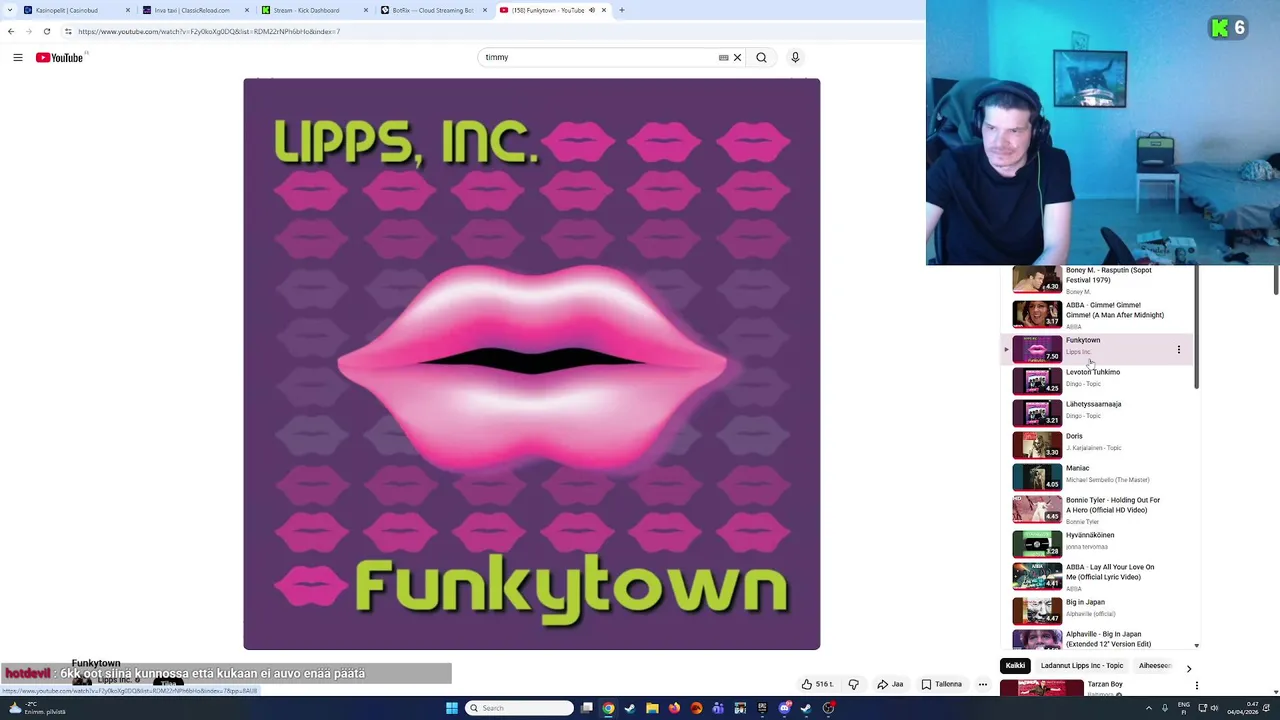Save the video with Tallenna
This screenshot has height=720, width=1280.
(x=941, y=684)
